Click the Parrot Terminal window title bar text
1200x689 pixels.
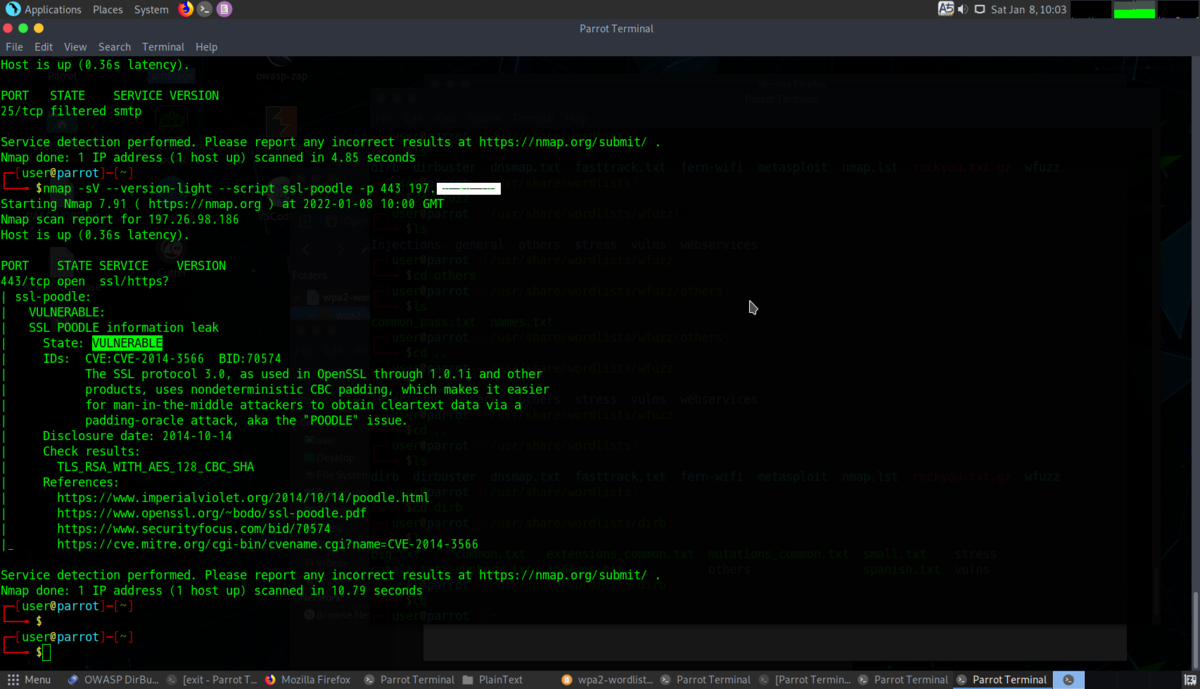[x=616, y=28]
